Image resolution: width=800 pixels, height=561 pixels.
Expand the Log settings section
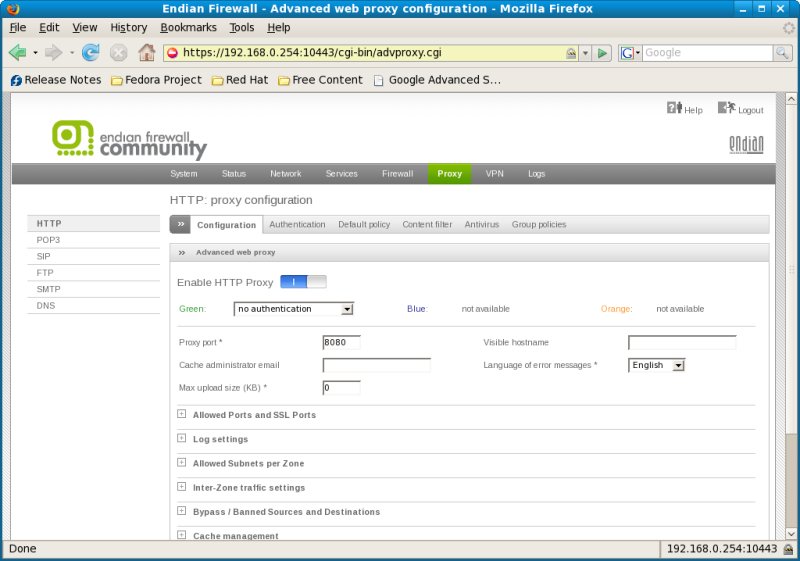[181, 438]
